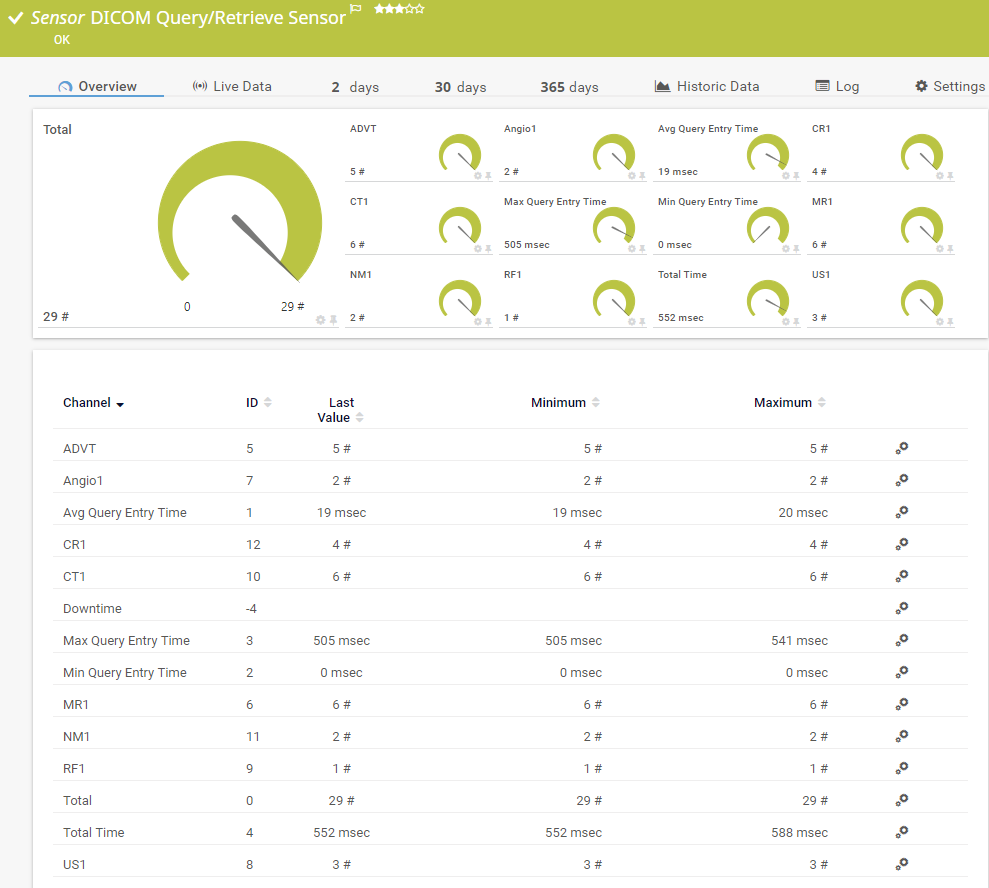The height and width of the screenshot is (888, 989).
Task: Toggle the pin on the US1 gauge
Action: 950,321
